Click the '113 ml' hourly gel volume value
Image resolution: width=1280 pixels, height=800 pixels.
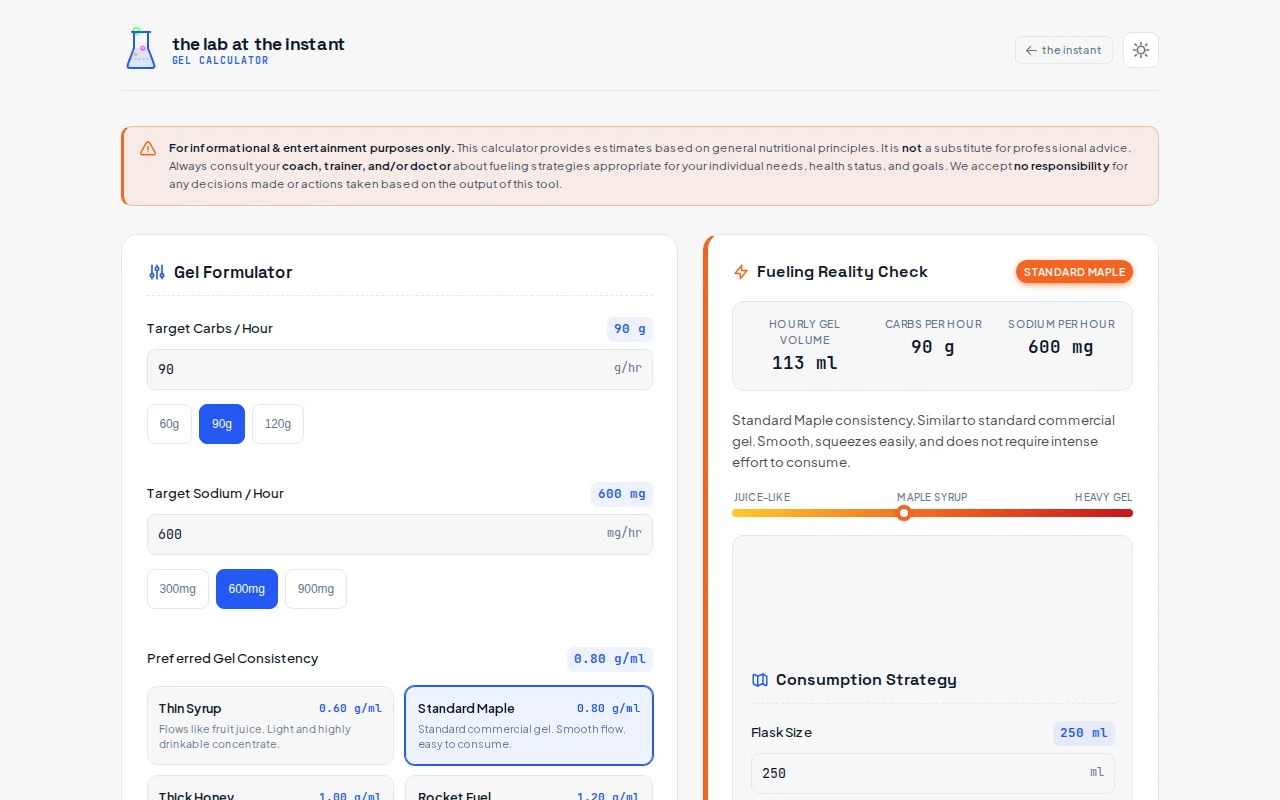pyautogui.click(x=805, y=363)
